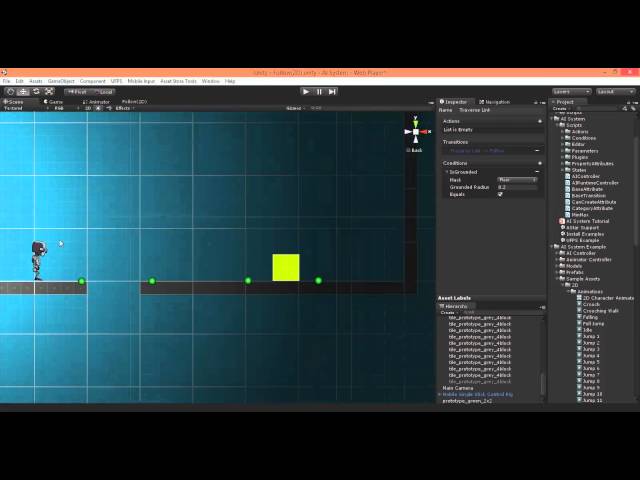This screenshot has width=640, height=480.
Task: Click the Create button in Project panel
Action: tap(560, 109)
